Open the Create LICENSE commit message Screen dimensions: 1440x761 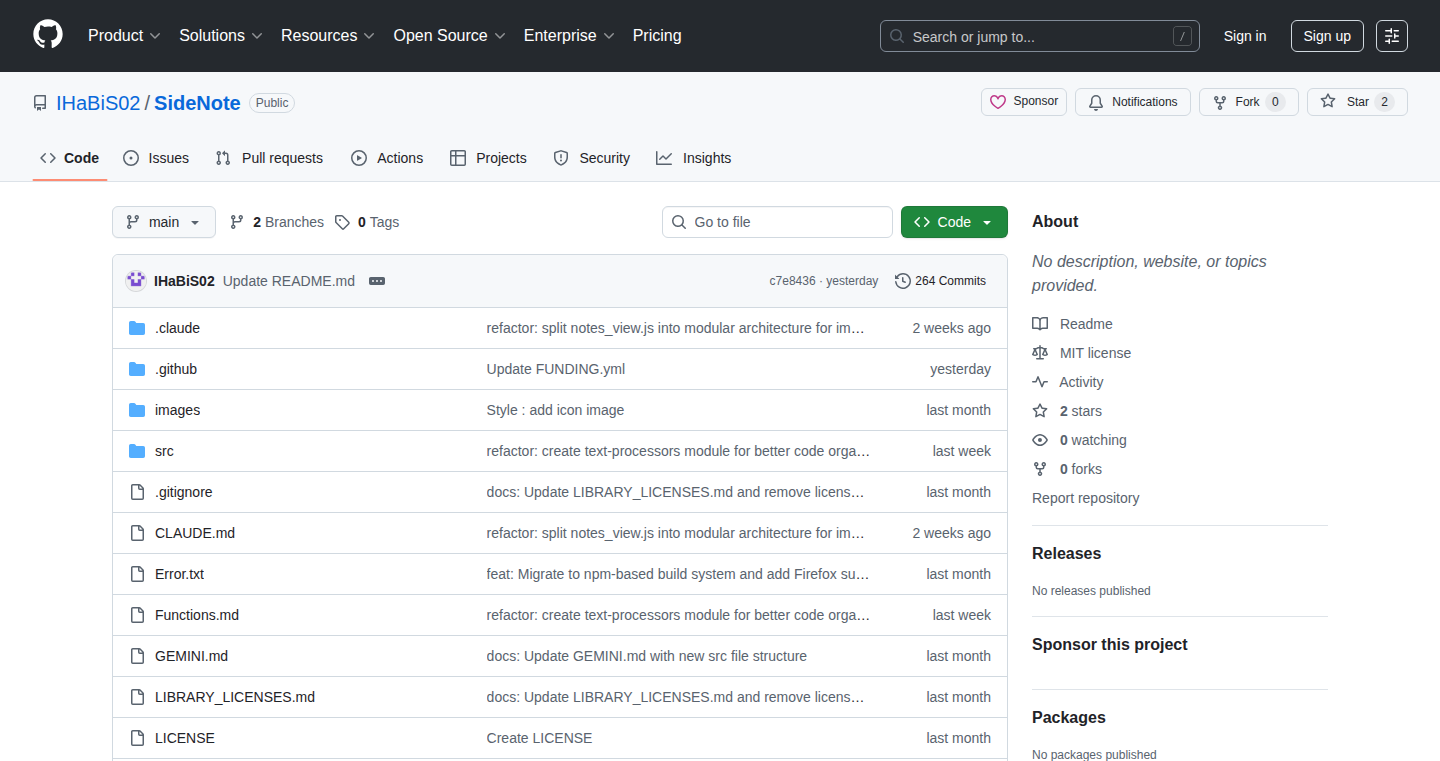[539, 738]
